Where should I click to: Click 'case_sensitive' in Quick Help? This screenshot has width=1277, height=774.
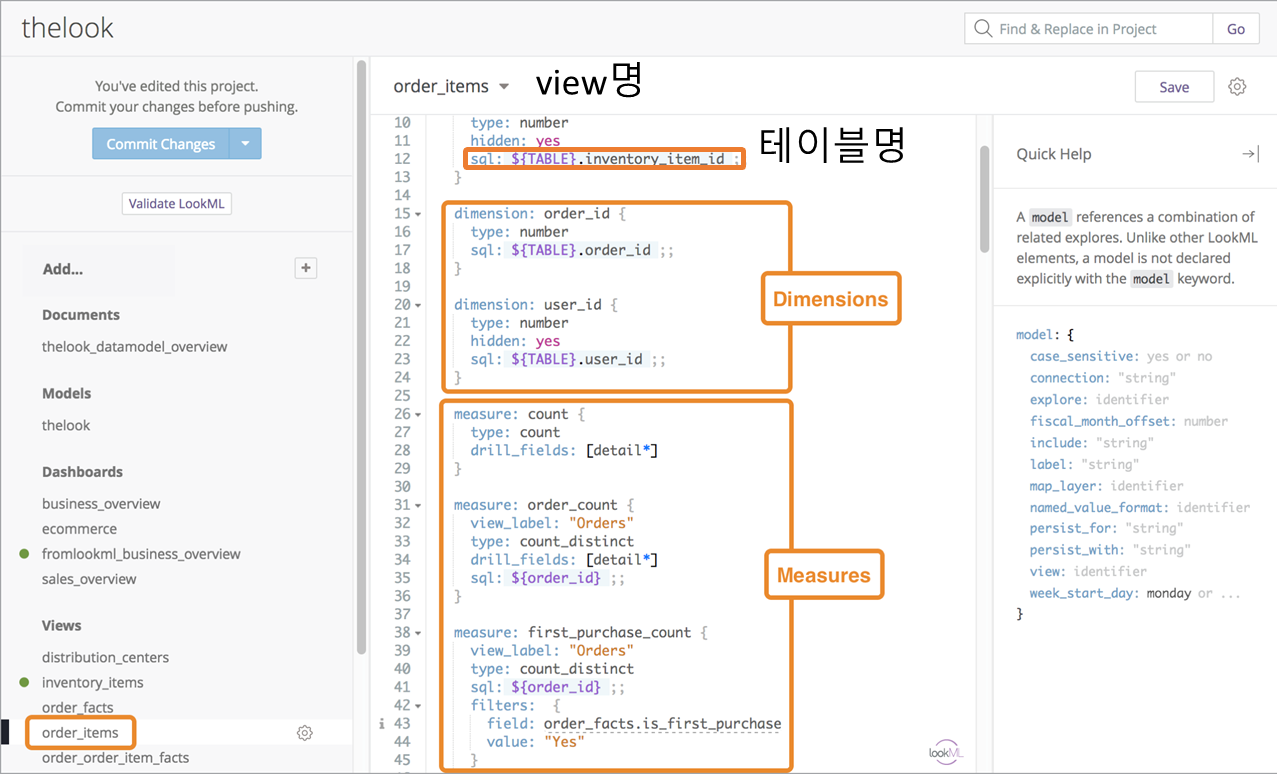pos(1084,356)
